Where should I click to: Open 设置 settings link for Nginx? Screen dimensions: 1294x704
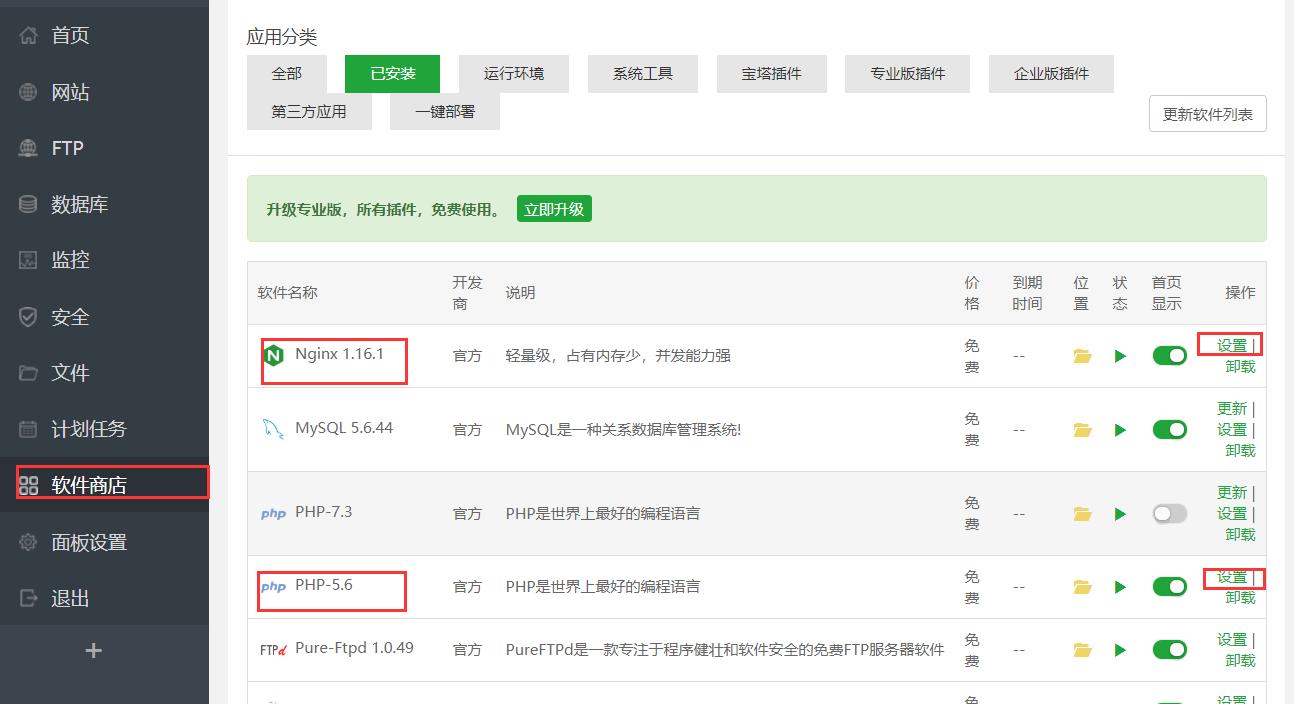tap(1231, 344)
